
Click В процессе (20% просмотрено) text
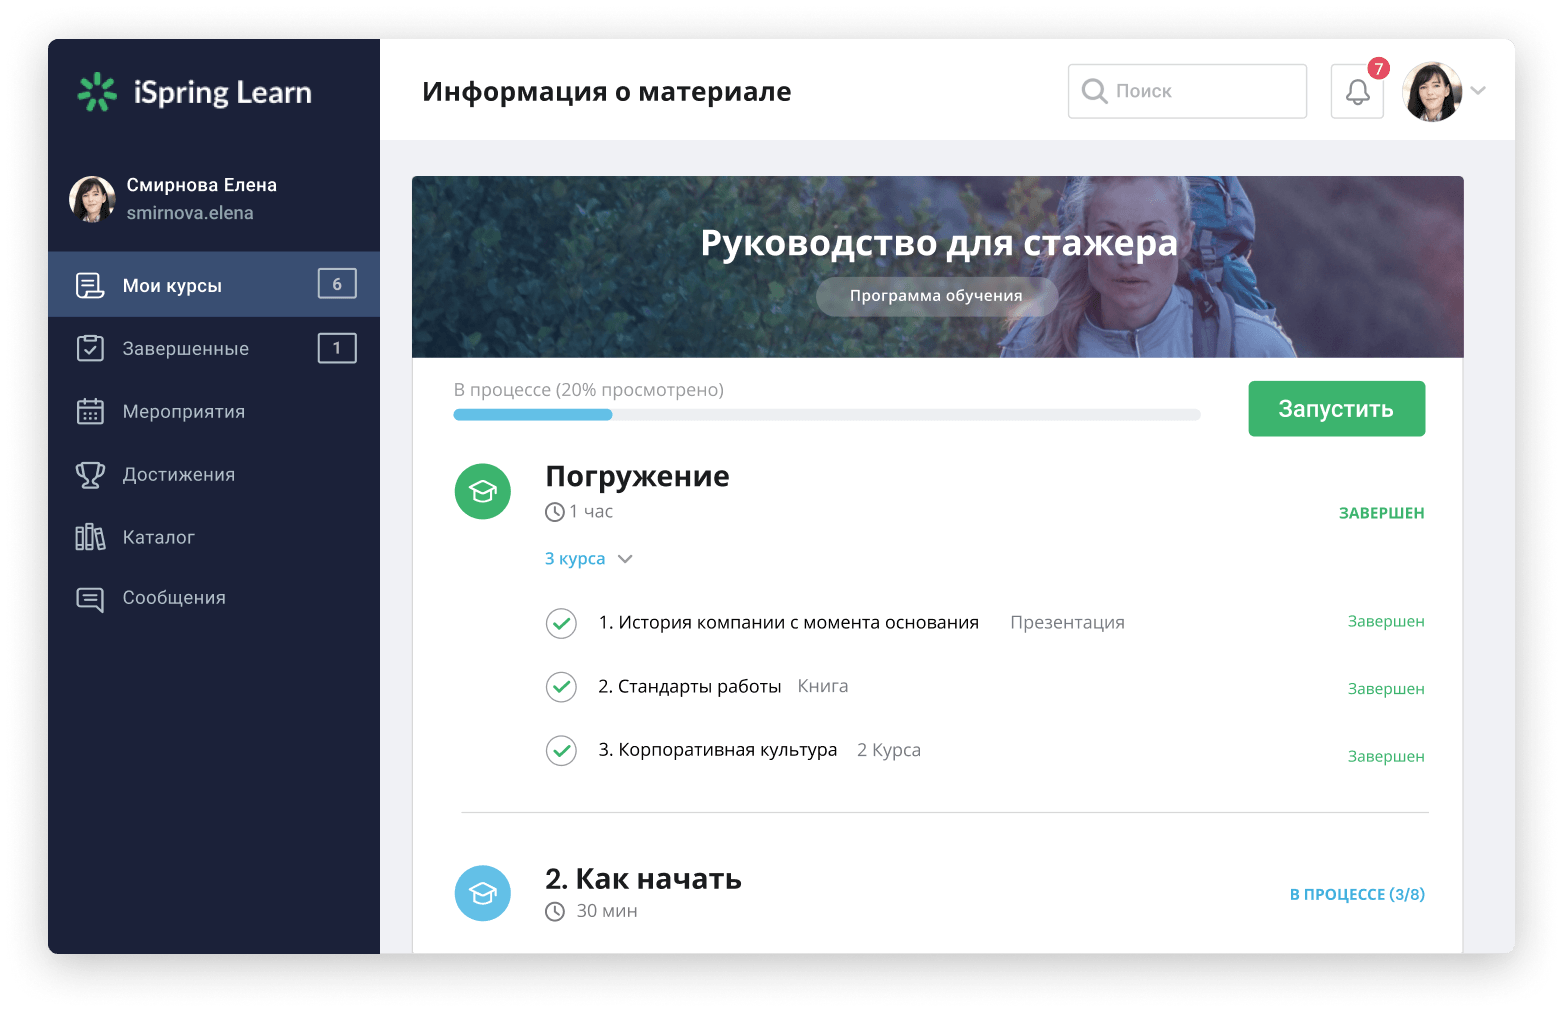click(589, 390)
